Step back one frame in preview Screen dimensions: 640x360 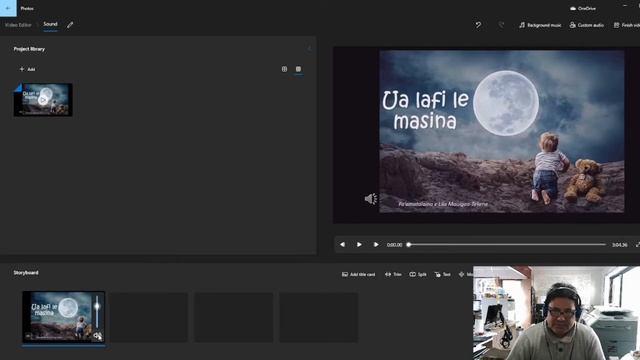(342, 244)
